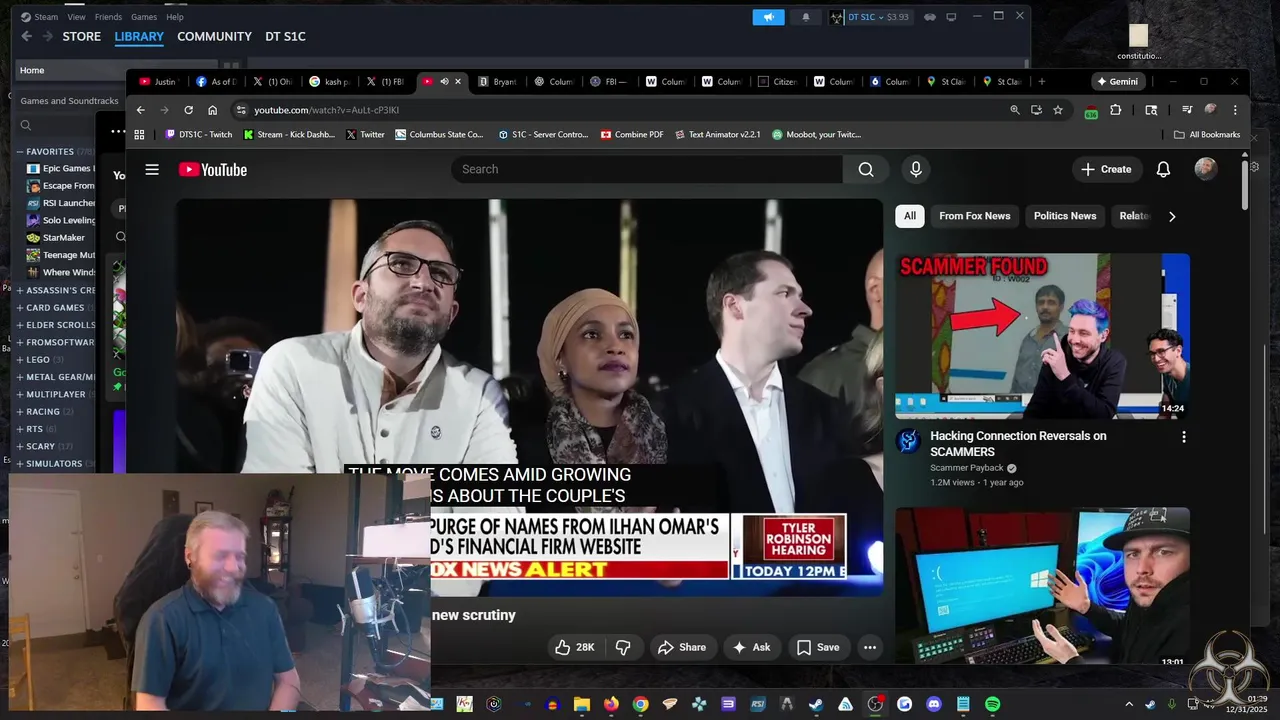Open the Steam LIBRARY tab
The height and width of the screenshot is (720, 1280).
point(139,36)
